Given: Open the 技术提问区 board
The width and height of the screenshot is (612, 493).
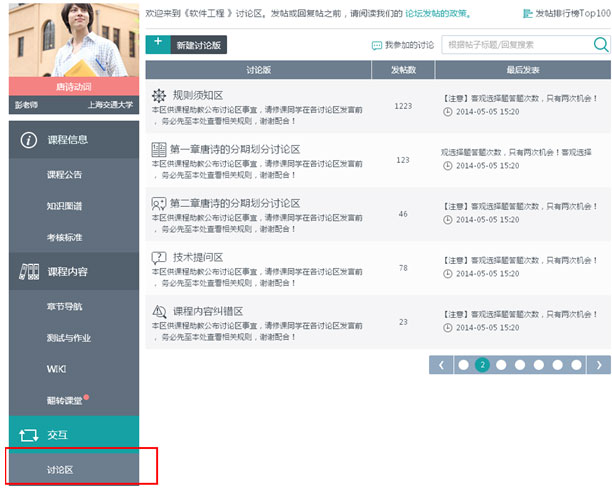Looking at the screenshot, I should (x=198, y=257).
